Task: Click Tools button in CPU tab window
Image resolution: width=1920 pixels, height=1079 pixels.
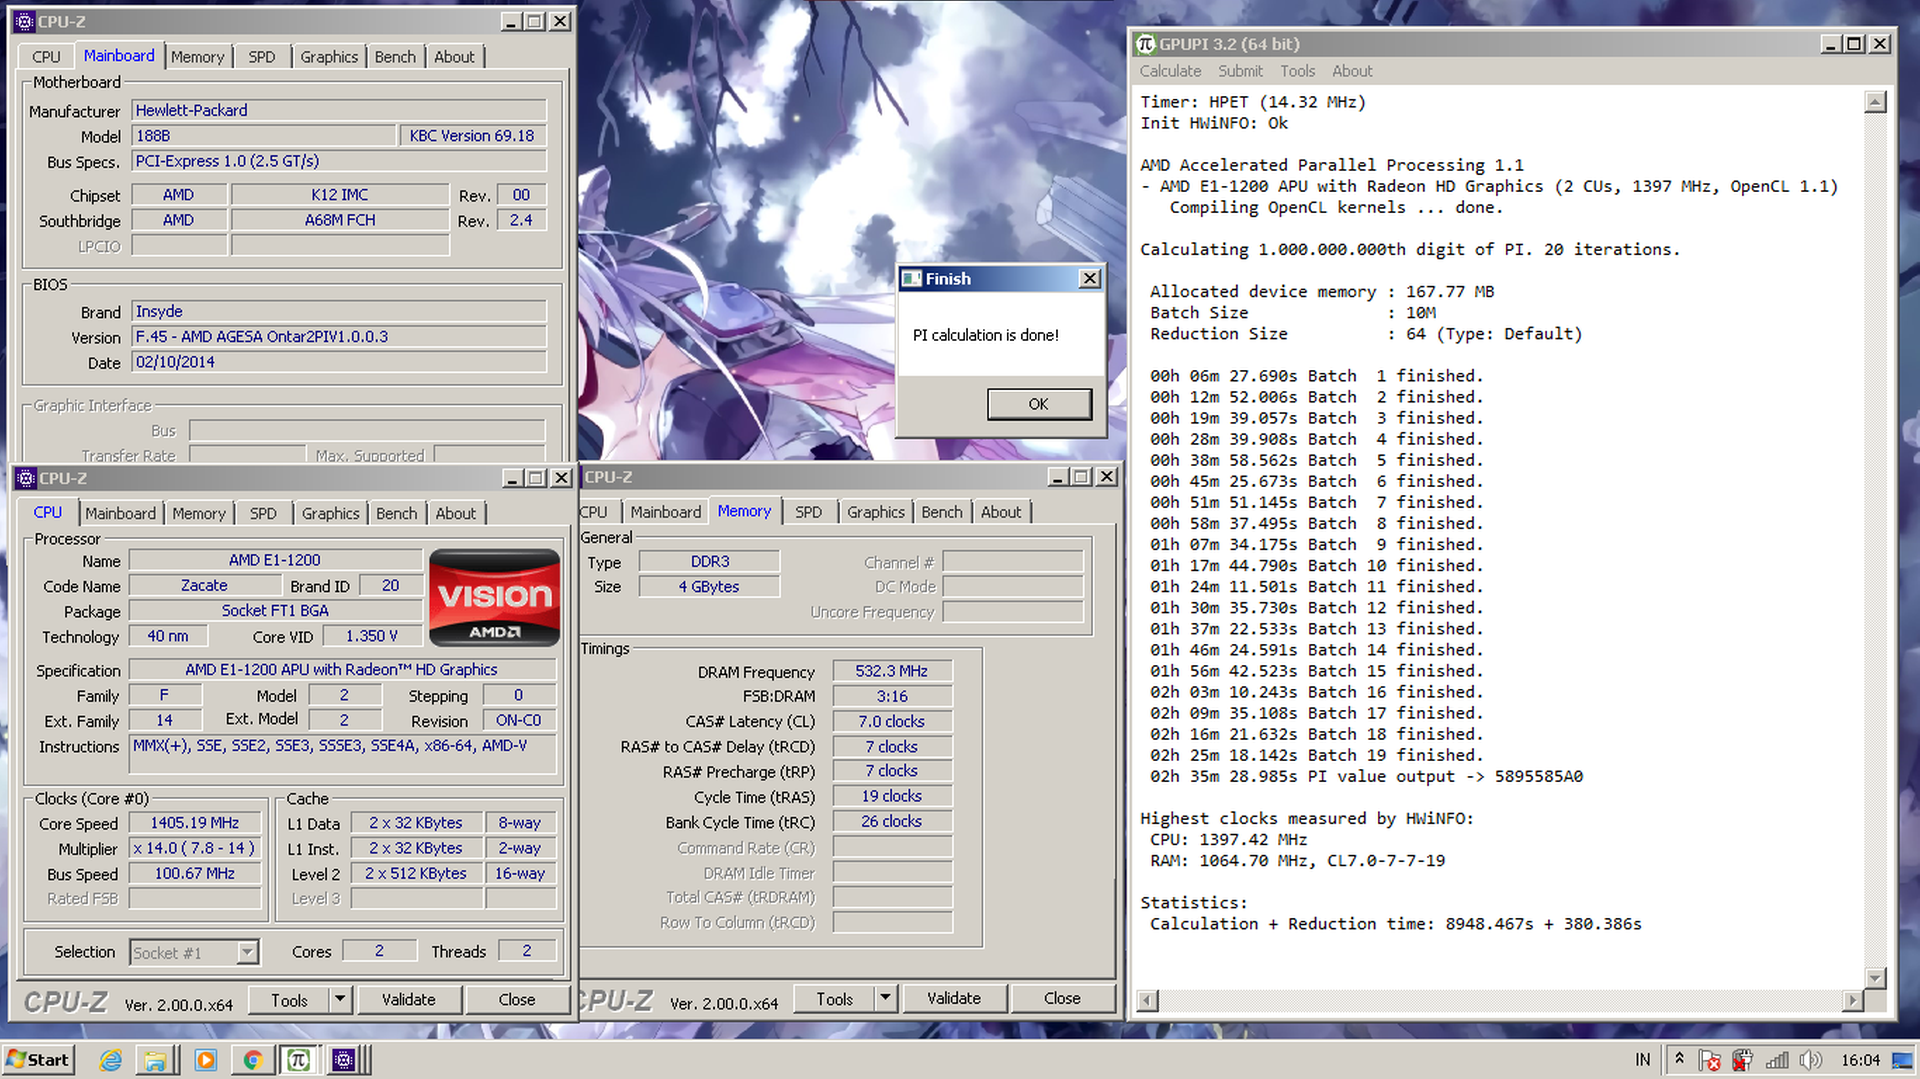Action: click(x=289, y=1000)
